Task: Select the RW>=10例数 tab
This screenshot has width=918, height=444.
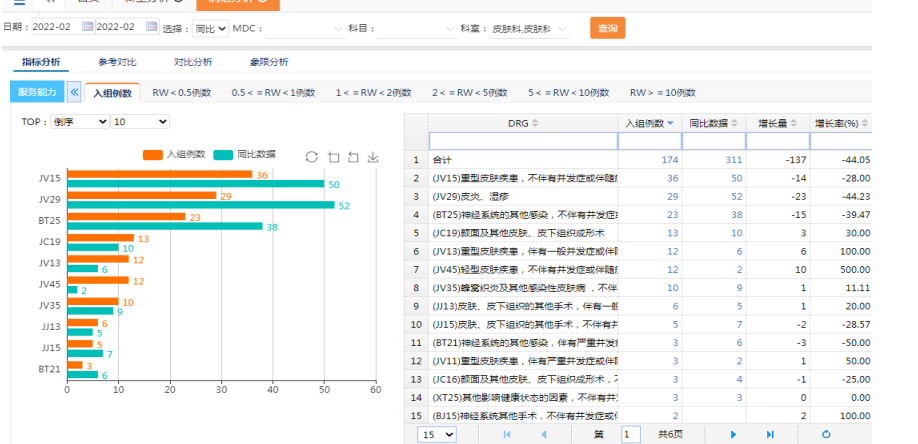Action: coord(663,93)
